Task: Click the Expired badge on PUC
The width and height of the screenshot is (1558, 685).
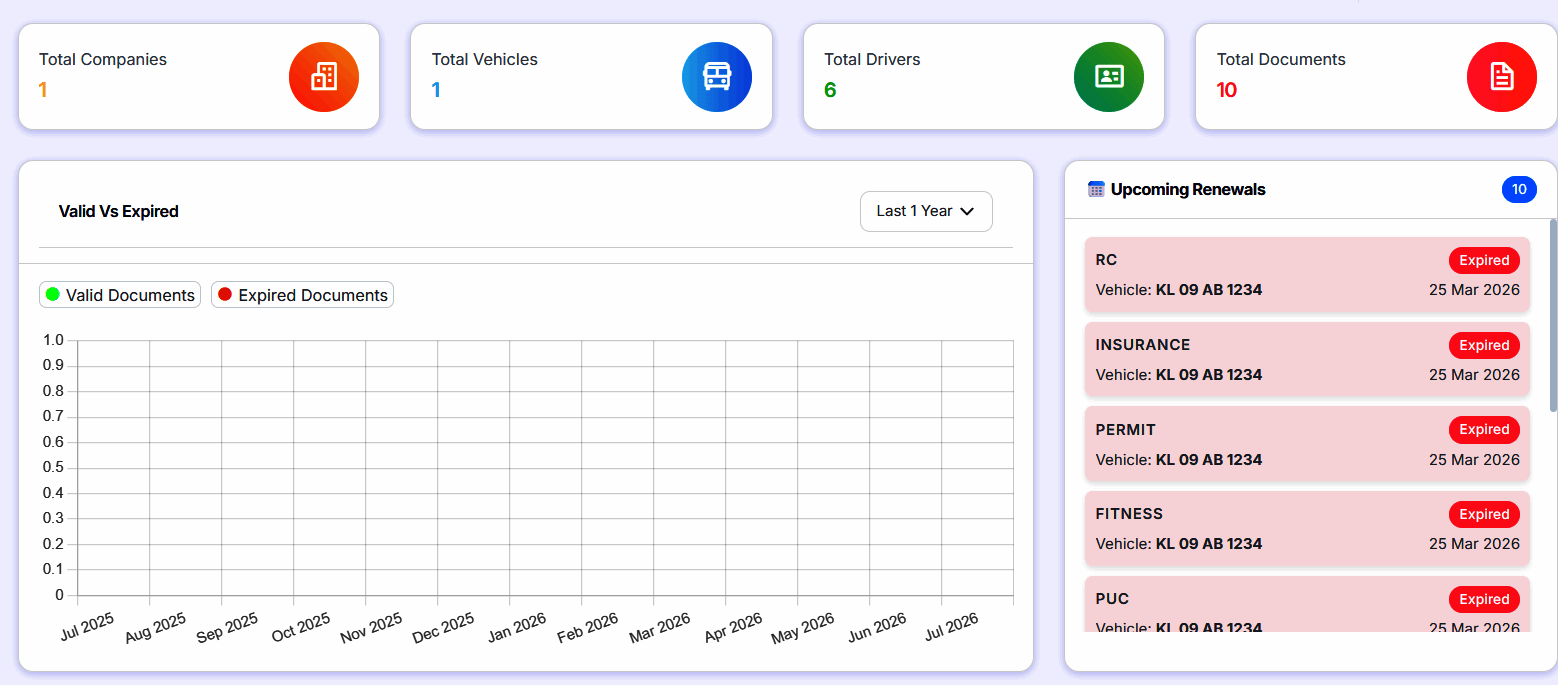Action: tap(1484, 599)
